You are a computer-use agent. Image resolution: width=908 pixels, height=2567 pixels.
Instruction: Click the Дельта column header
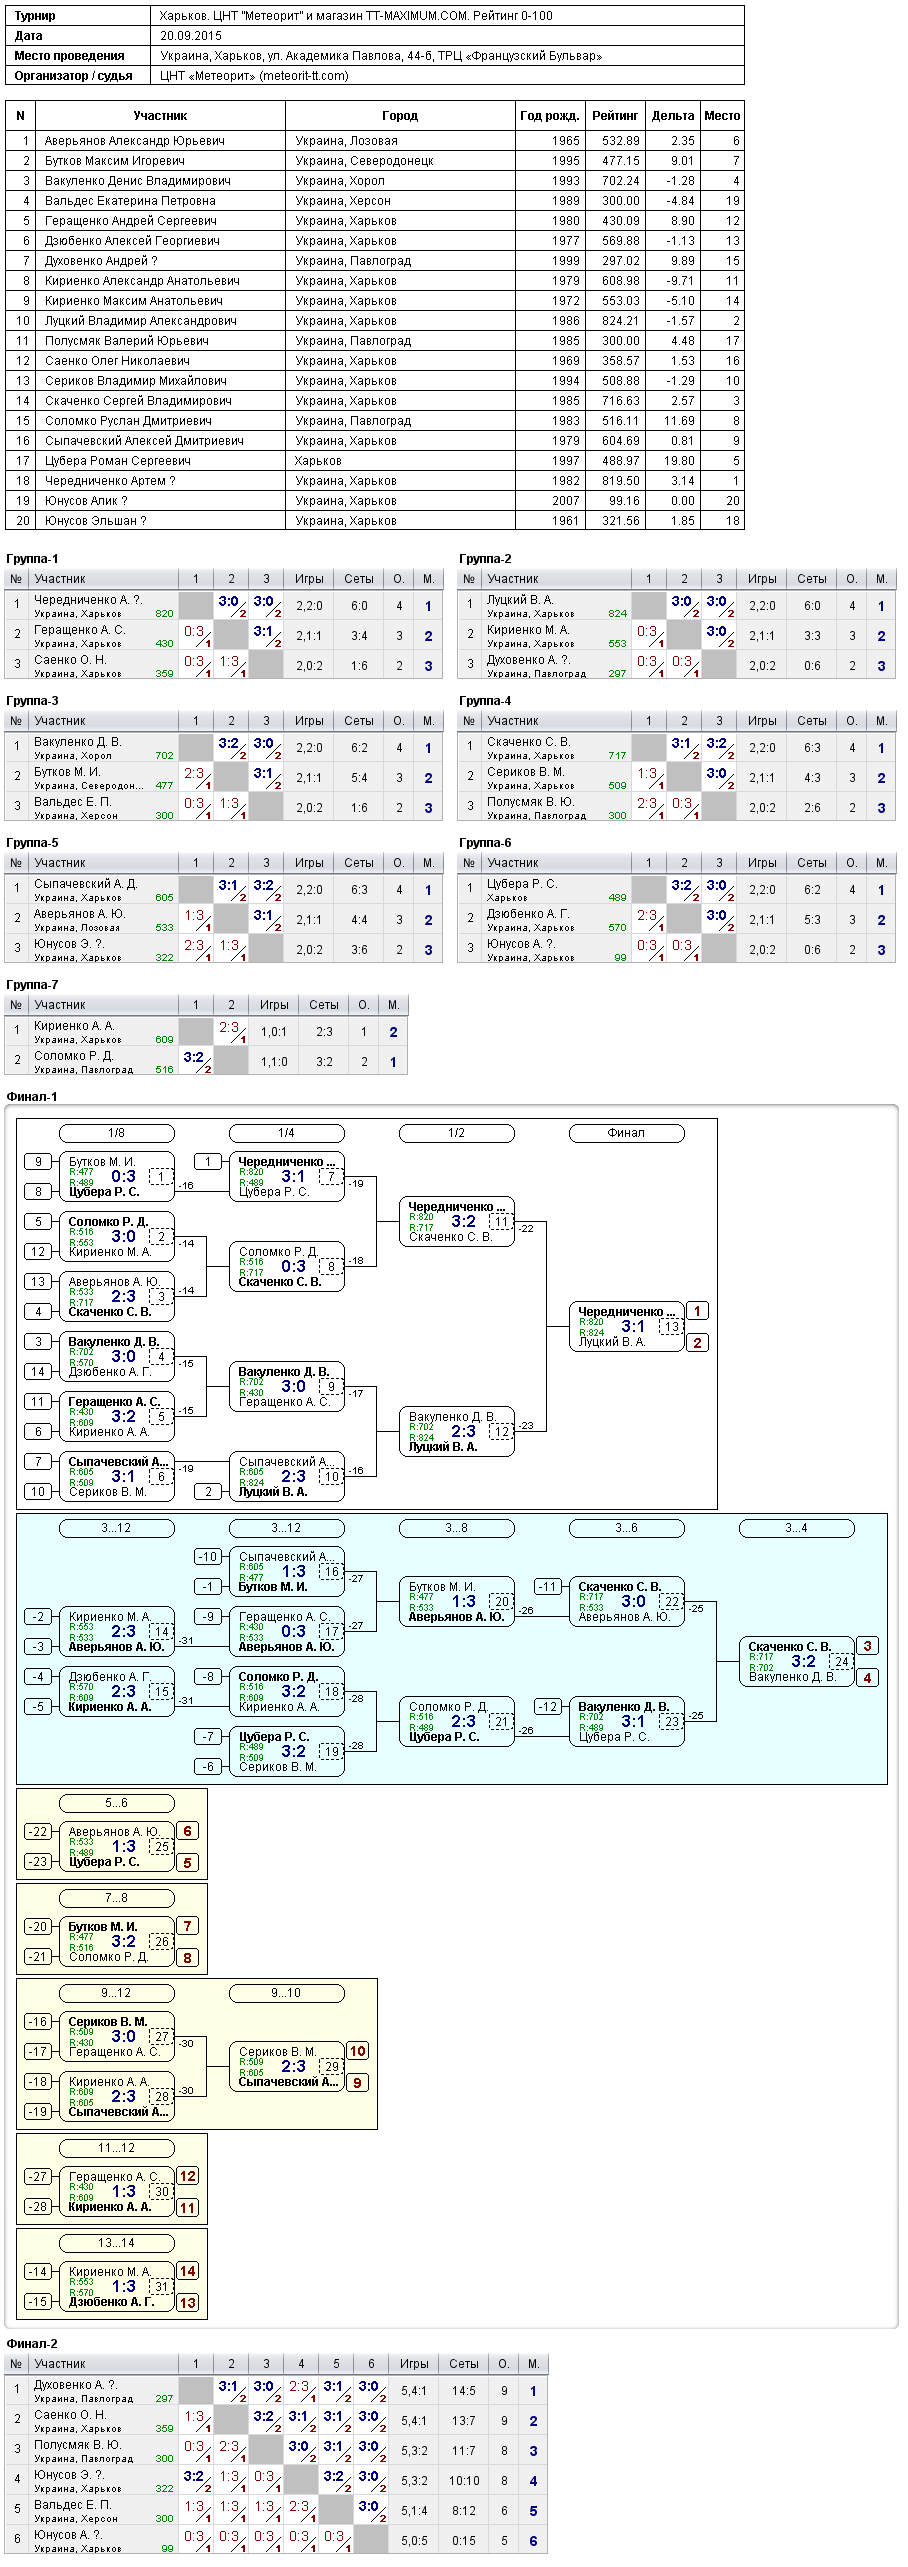(x=672, y=116)
